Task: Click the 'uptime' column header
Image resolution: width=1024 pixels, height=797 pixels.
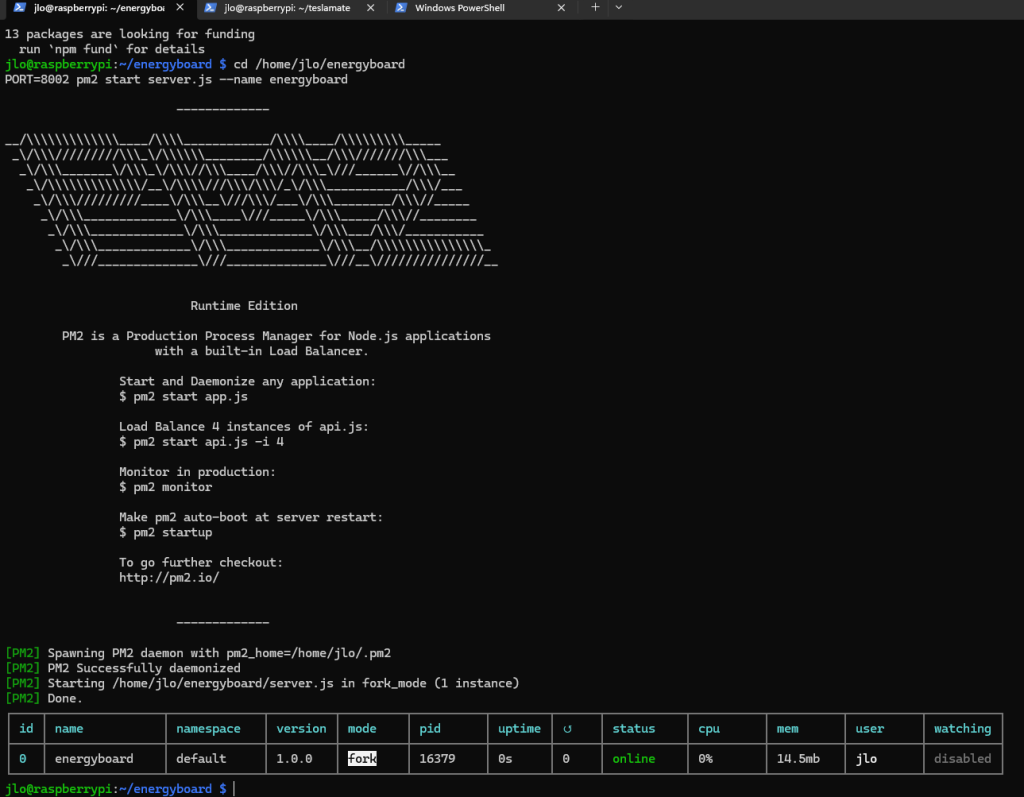Action: (519, 729)
